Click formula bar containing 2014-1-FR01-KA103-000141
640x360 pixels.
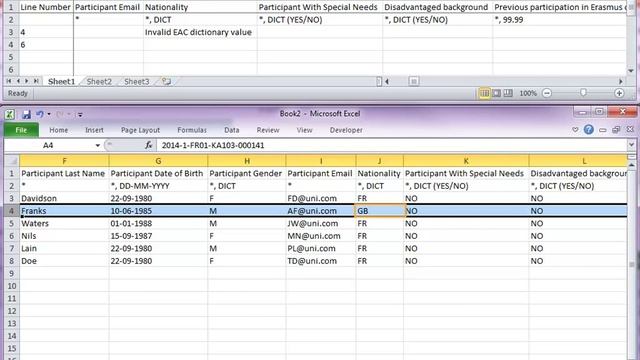pos(391,145)
